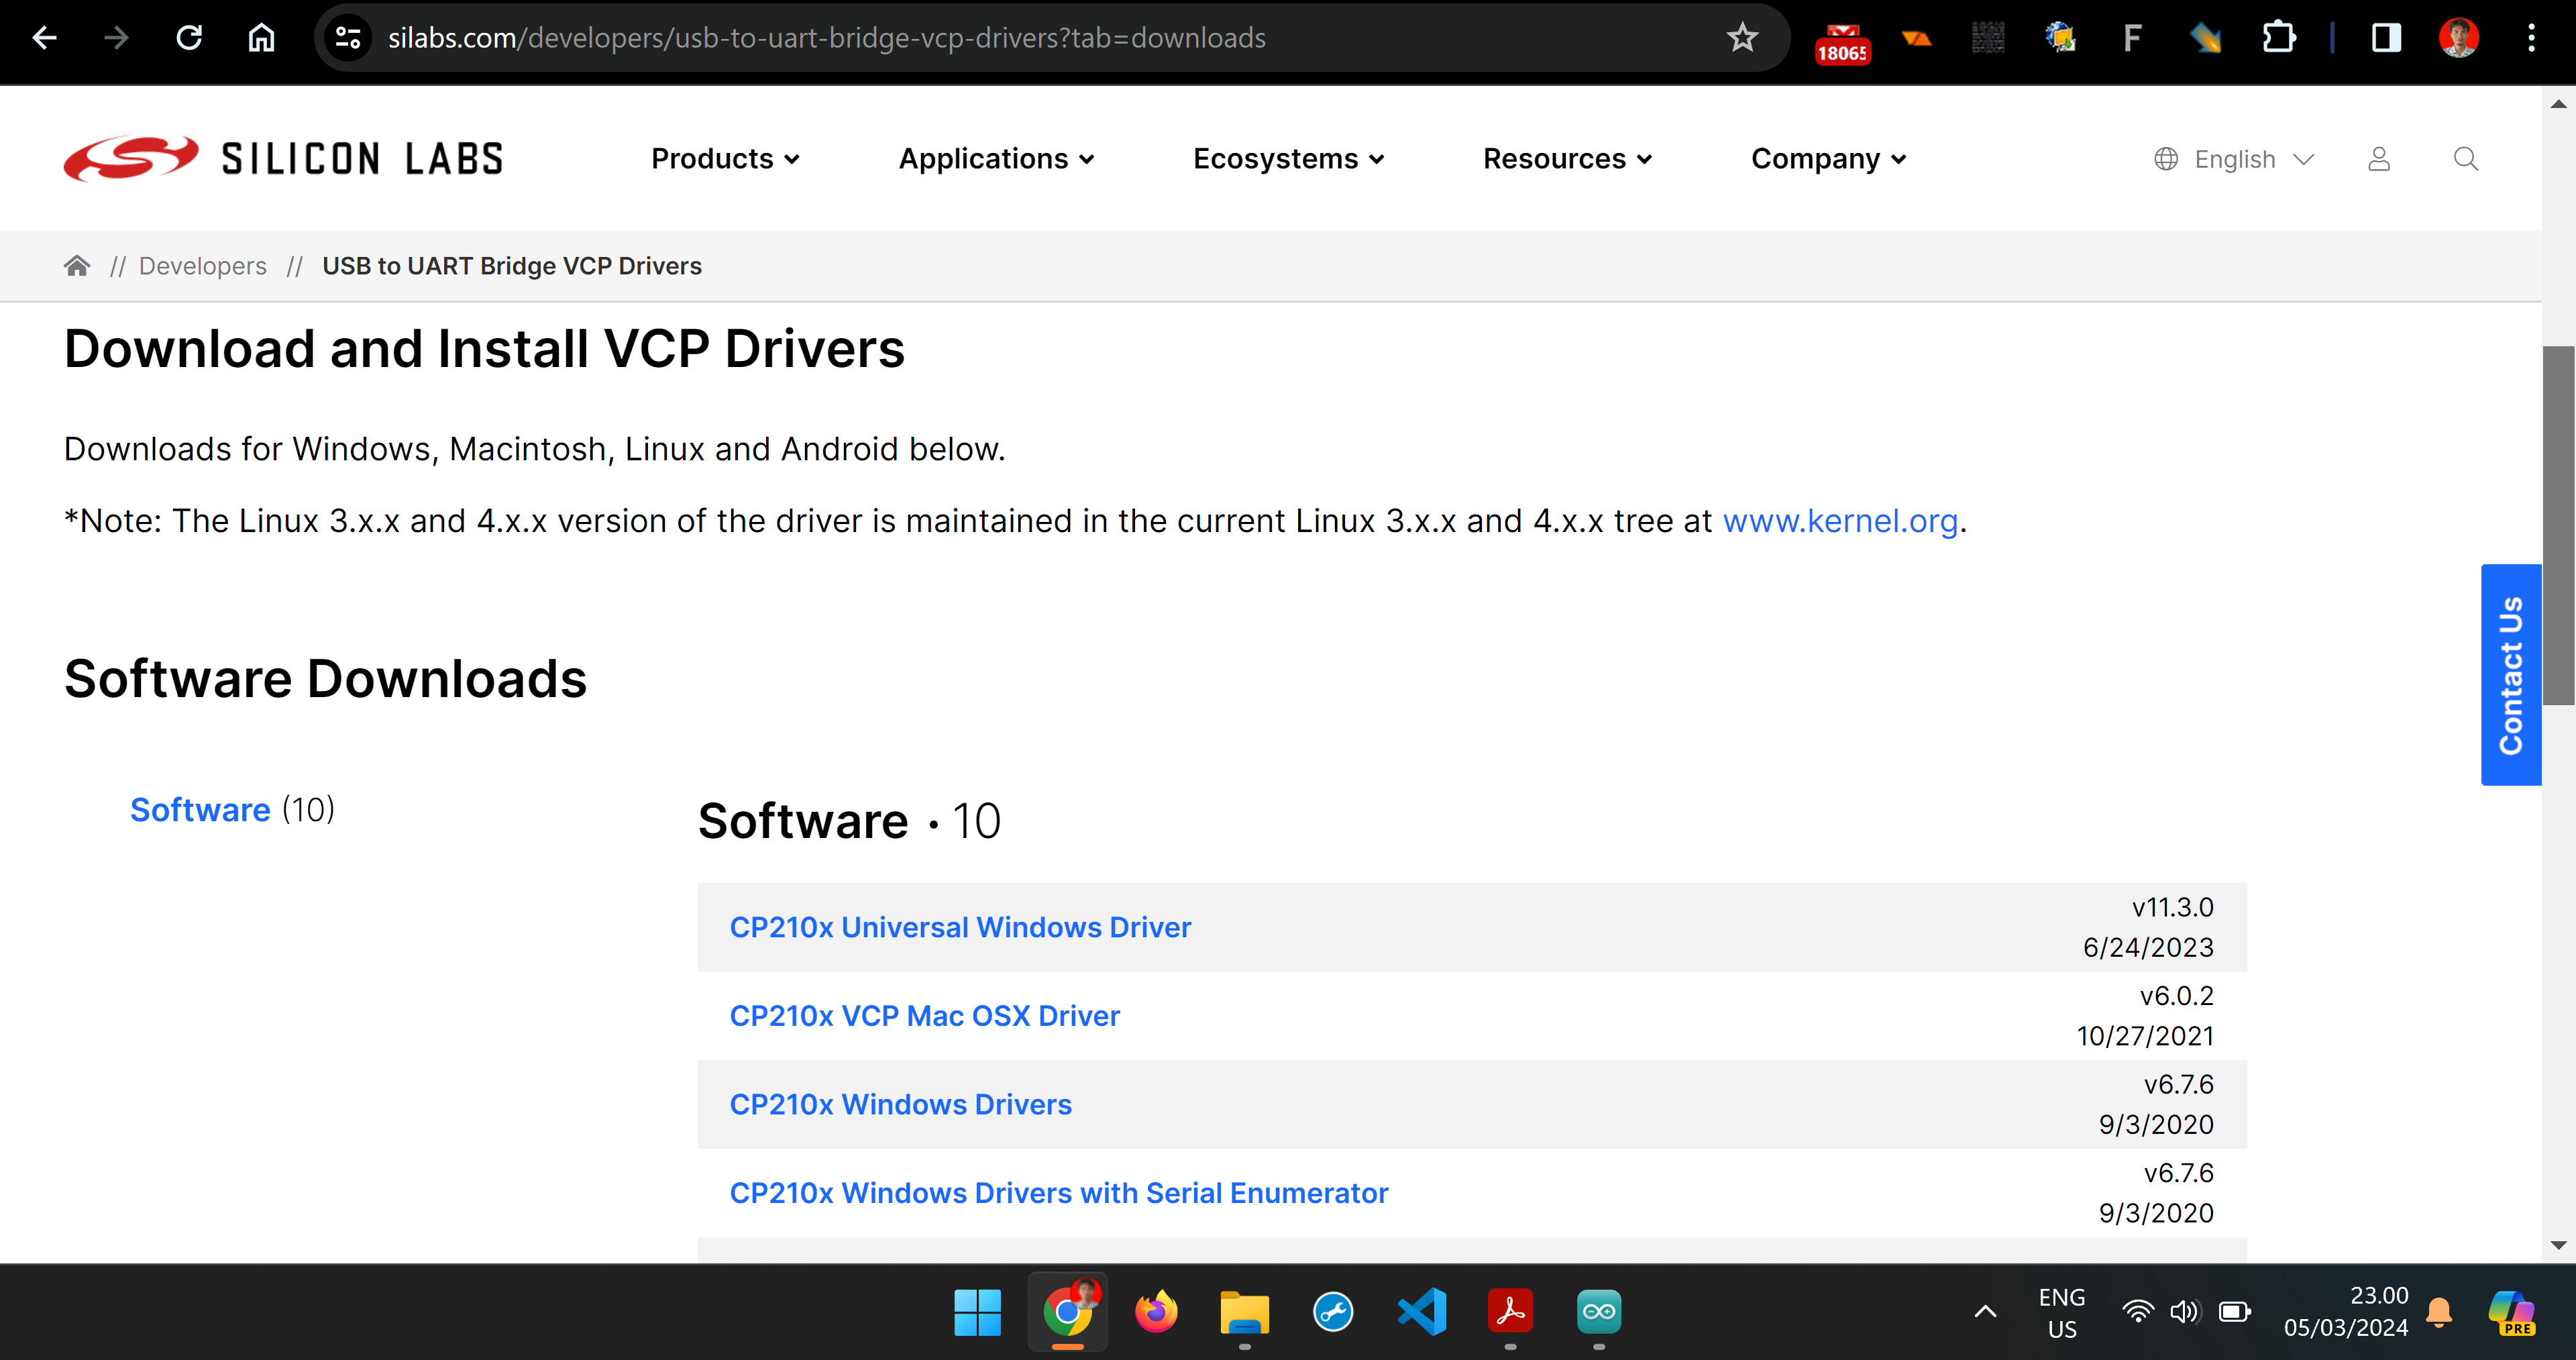
Task: Open the browser home page icon
Action: pyautogui.click(x=262, y=38)
